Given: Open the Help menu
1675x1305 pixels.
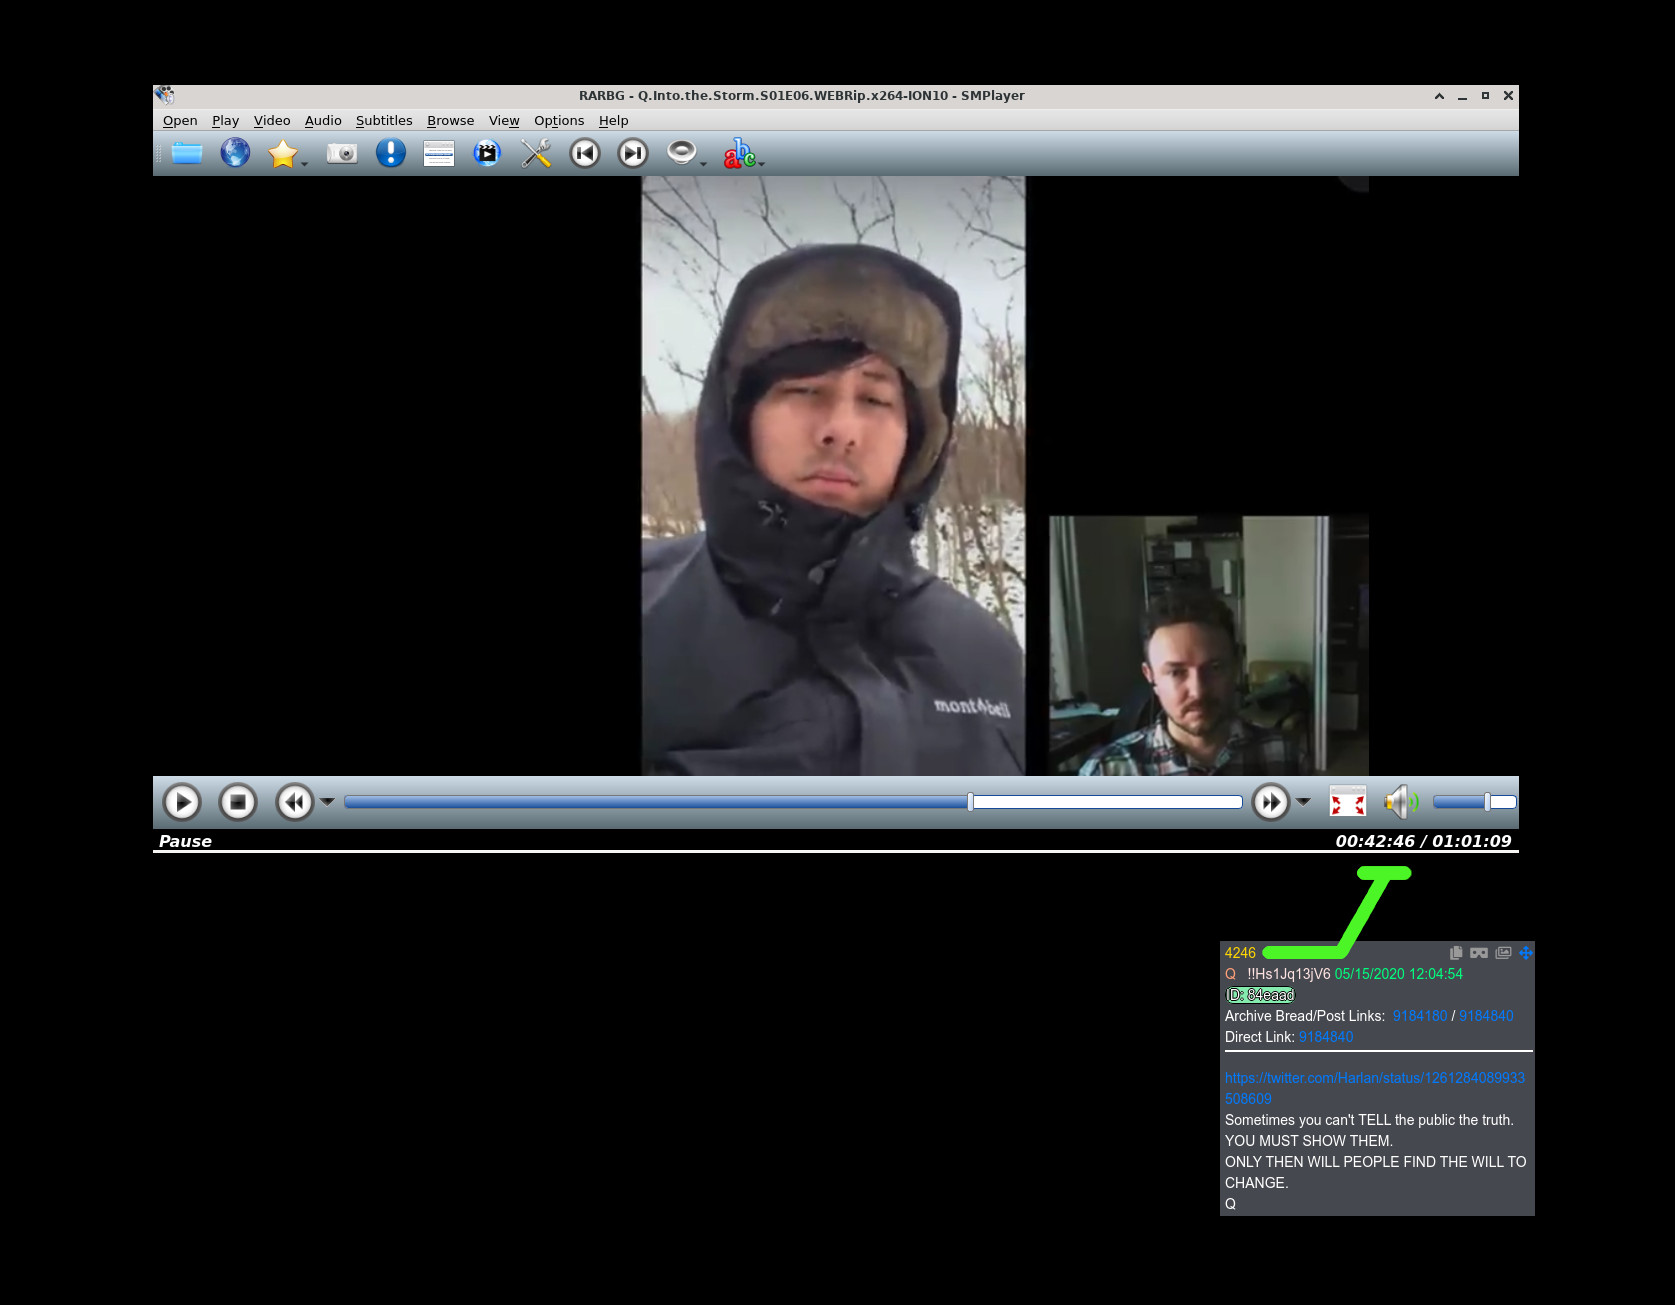Looking at the screenshot, I should [614, 121].
